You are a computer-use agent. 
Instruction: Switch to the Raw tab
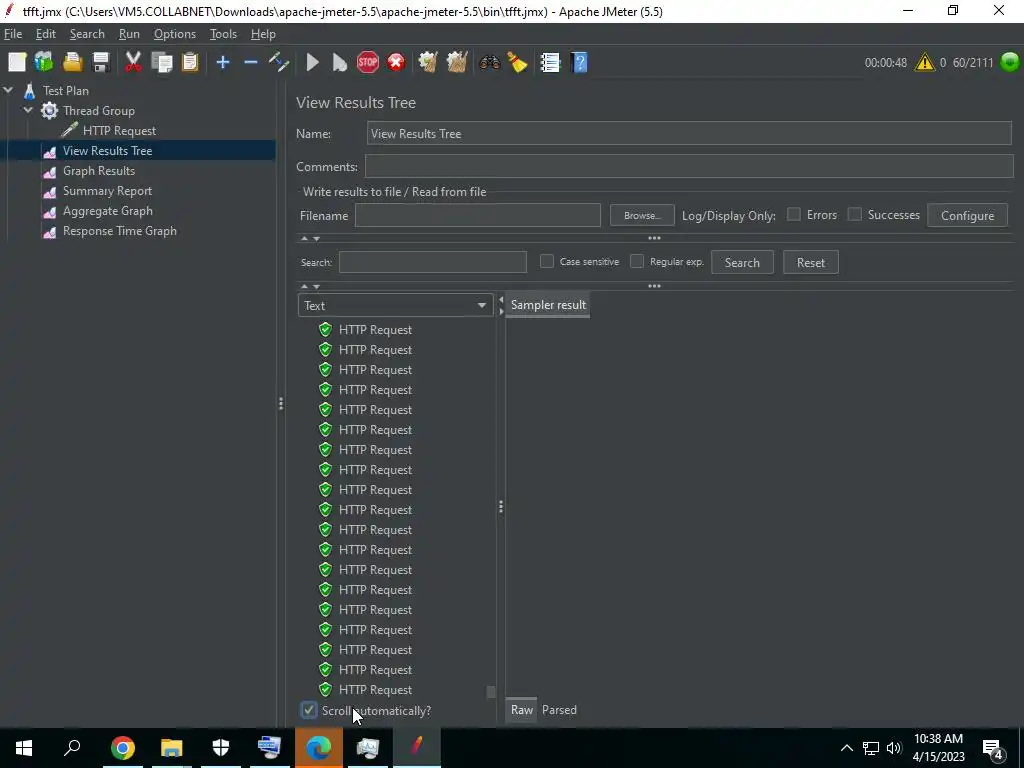click(521, 710)
